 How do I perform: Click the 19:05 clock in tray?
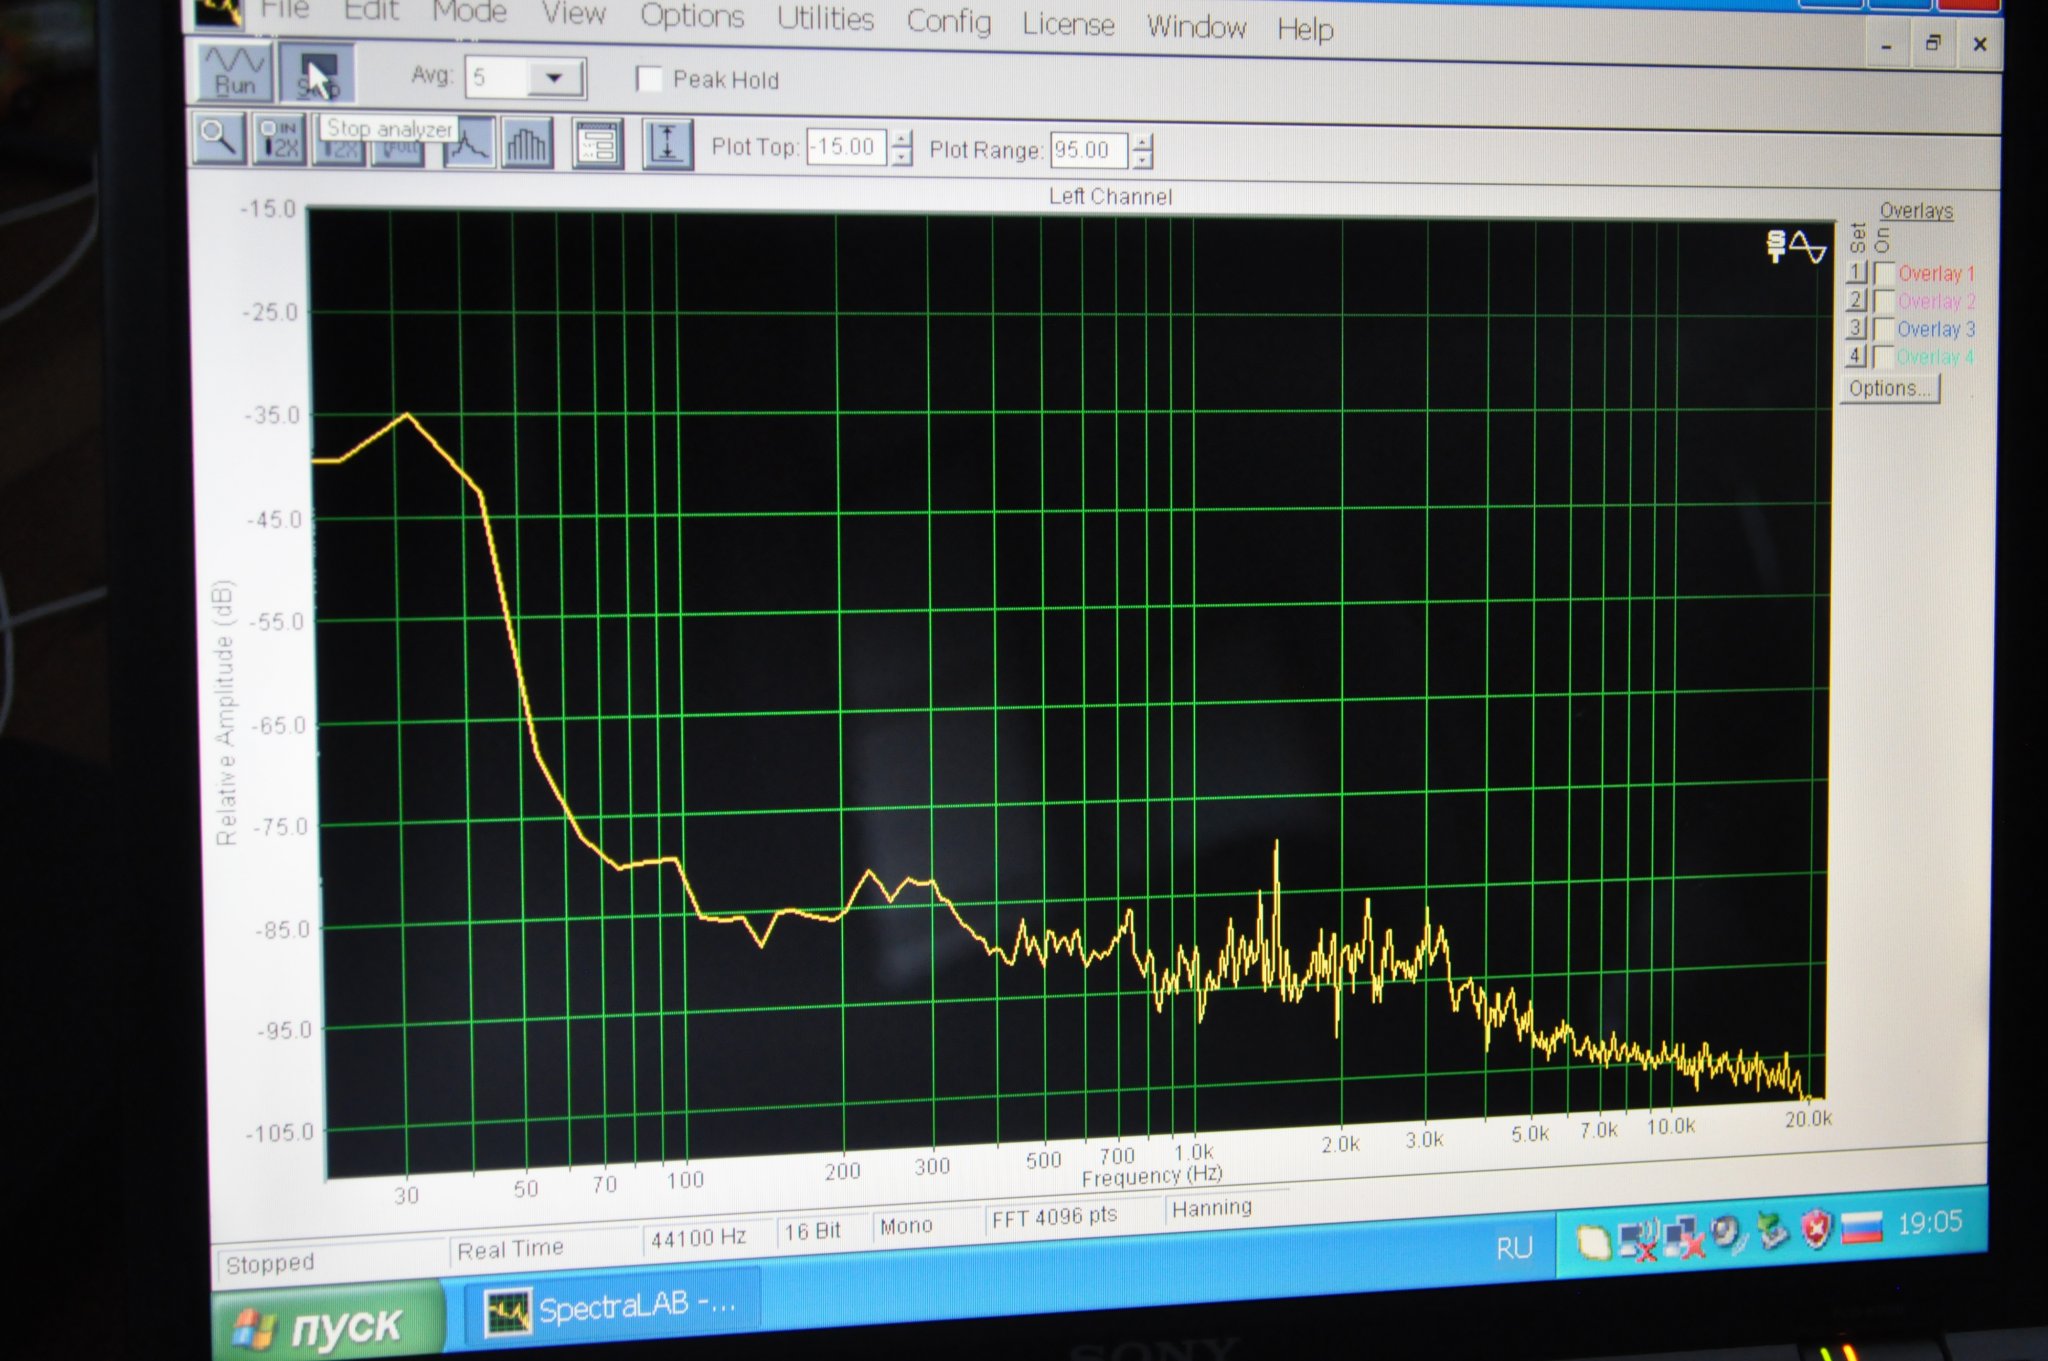(1929, 1222)
